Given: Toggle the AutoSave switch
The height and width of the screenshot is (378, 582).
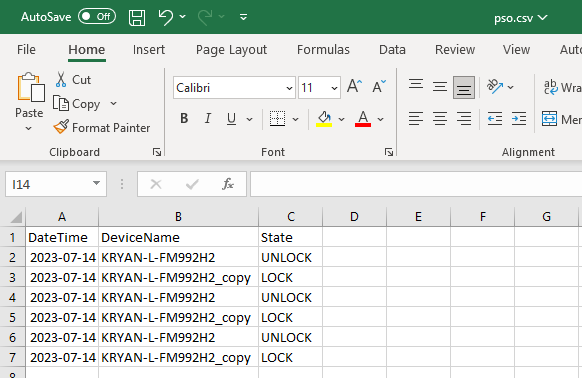Looking at the screenshot, I should [x=97, y=17].
